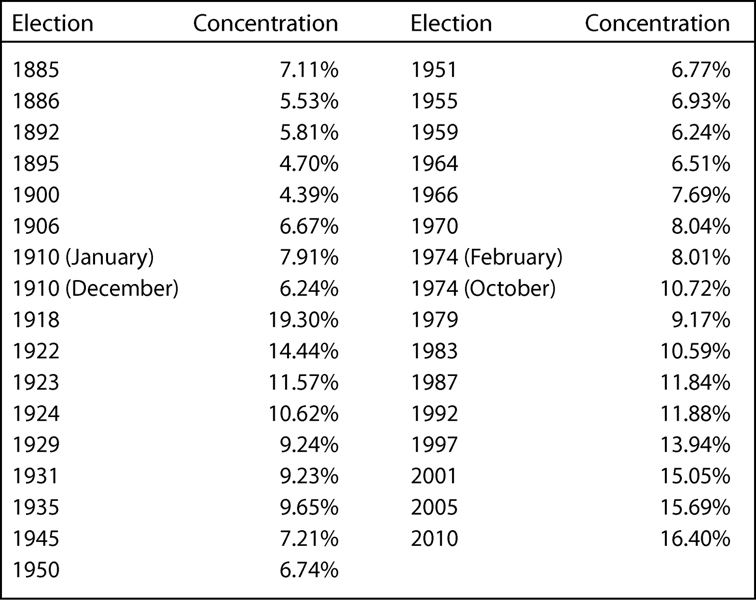Select the 1929 election entry
Viewport: 756px width, 600px height.
[x=37, y=446]
